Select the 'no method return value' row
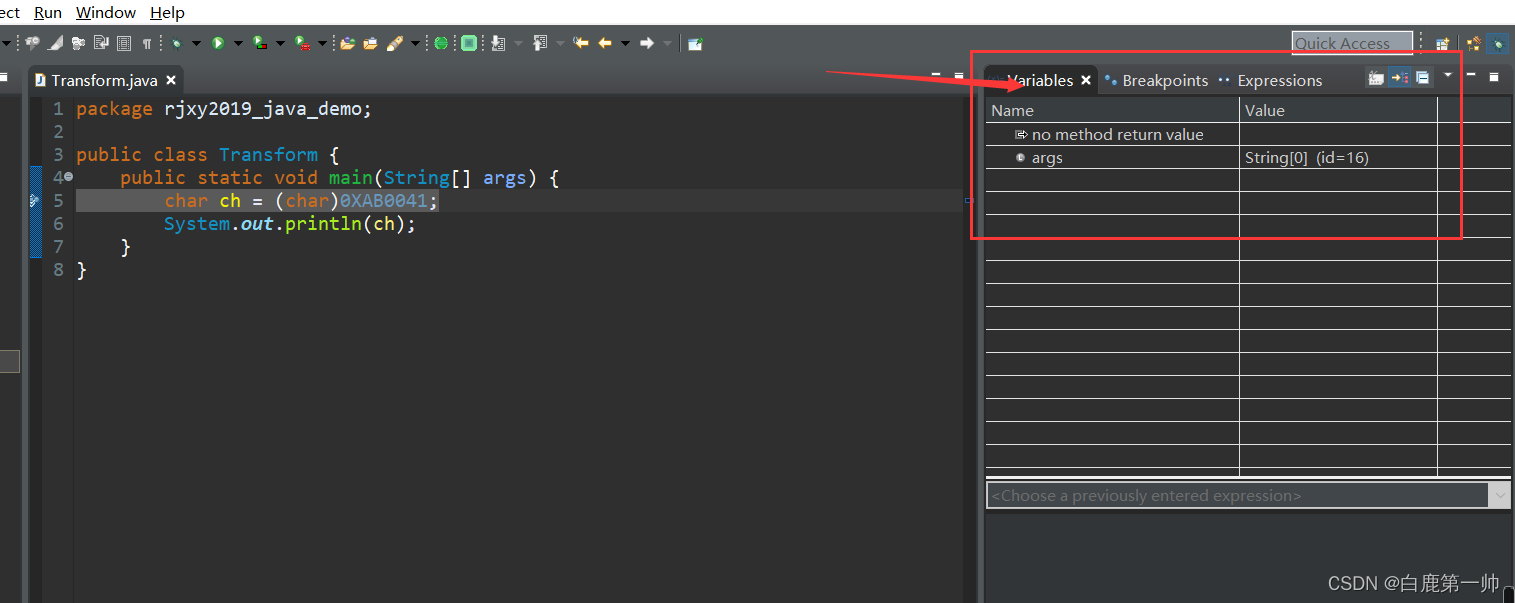 tap(1248, 134)
